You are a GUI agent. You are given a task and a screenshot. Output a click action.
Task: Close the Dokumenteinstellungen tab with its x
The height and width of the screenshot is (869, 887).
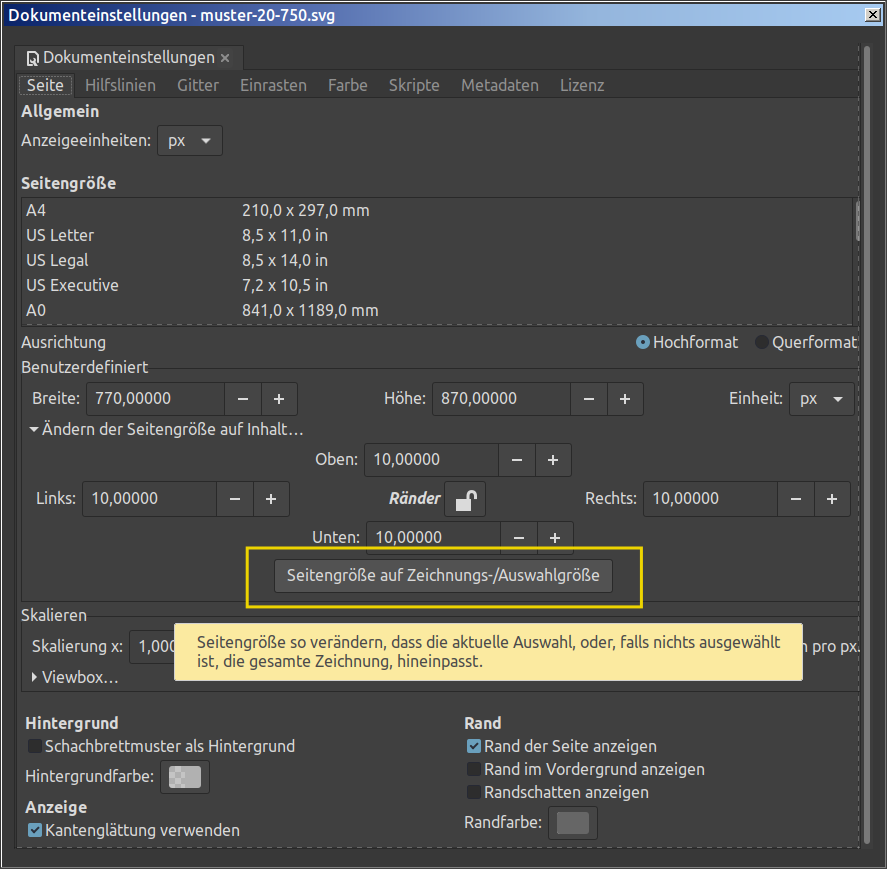225,58
